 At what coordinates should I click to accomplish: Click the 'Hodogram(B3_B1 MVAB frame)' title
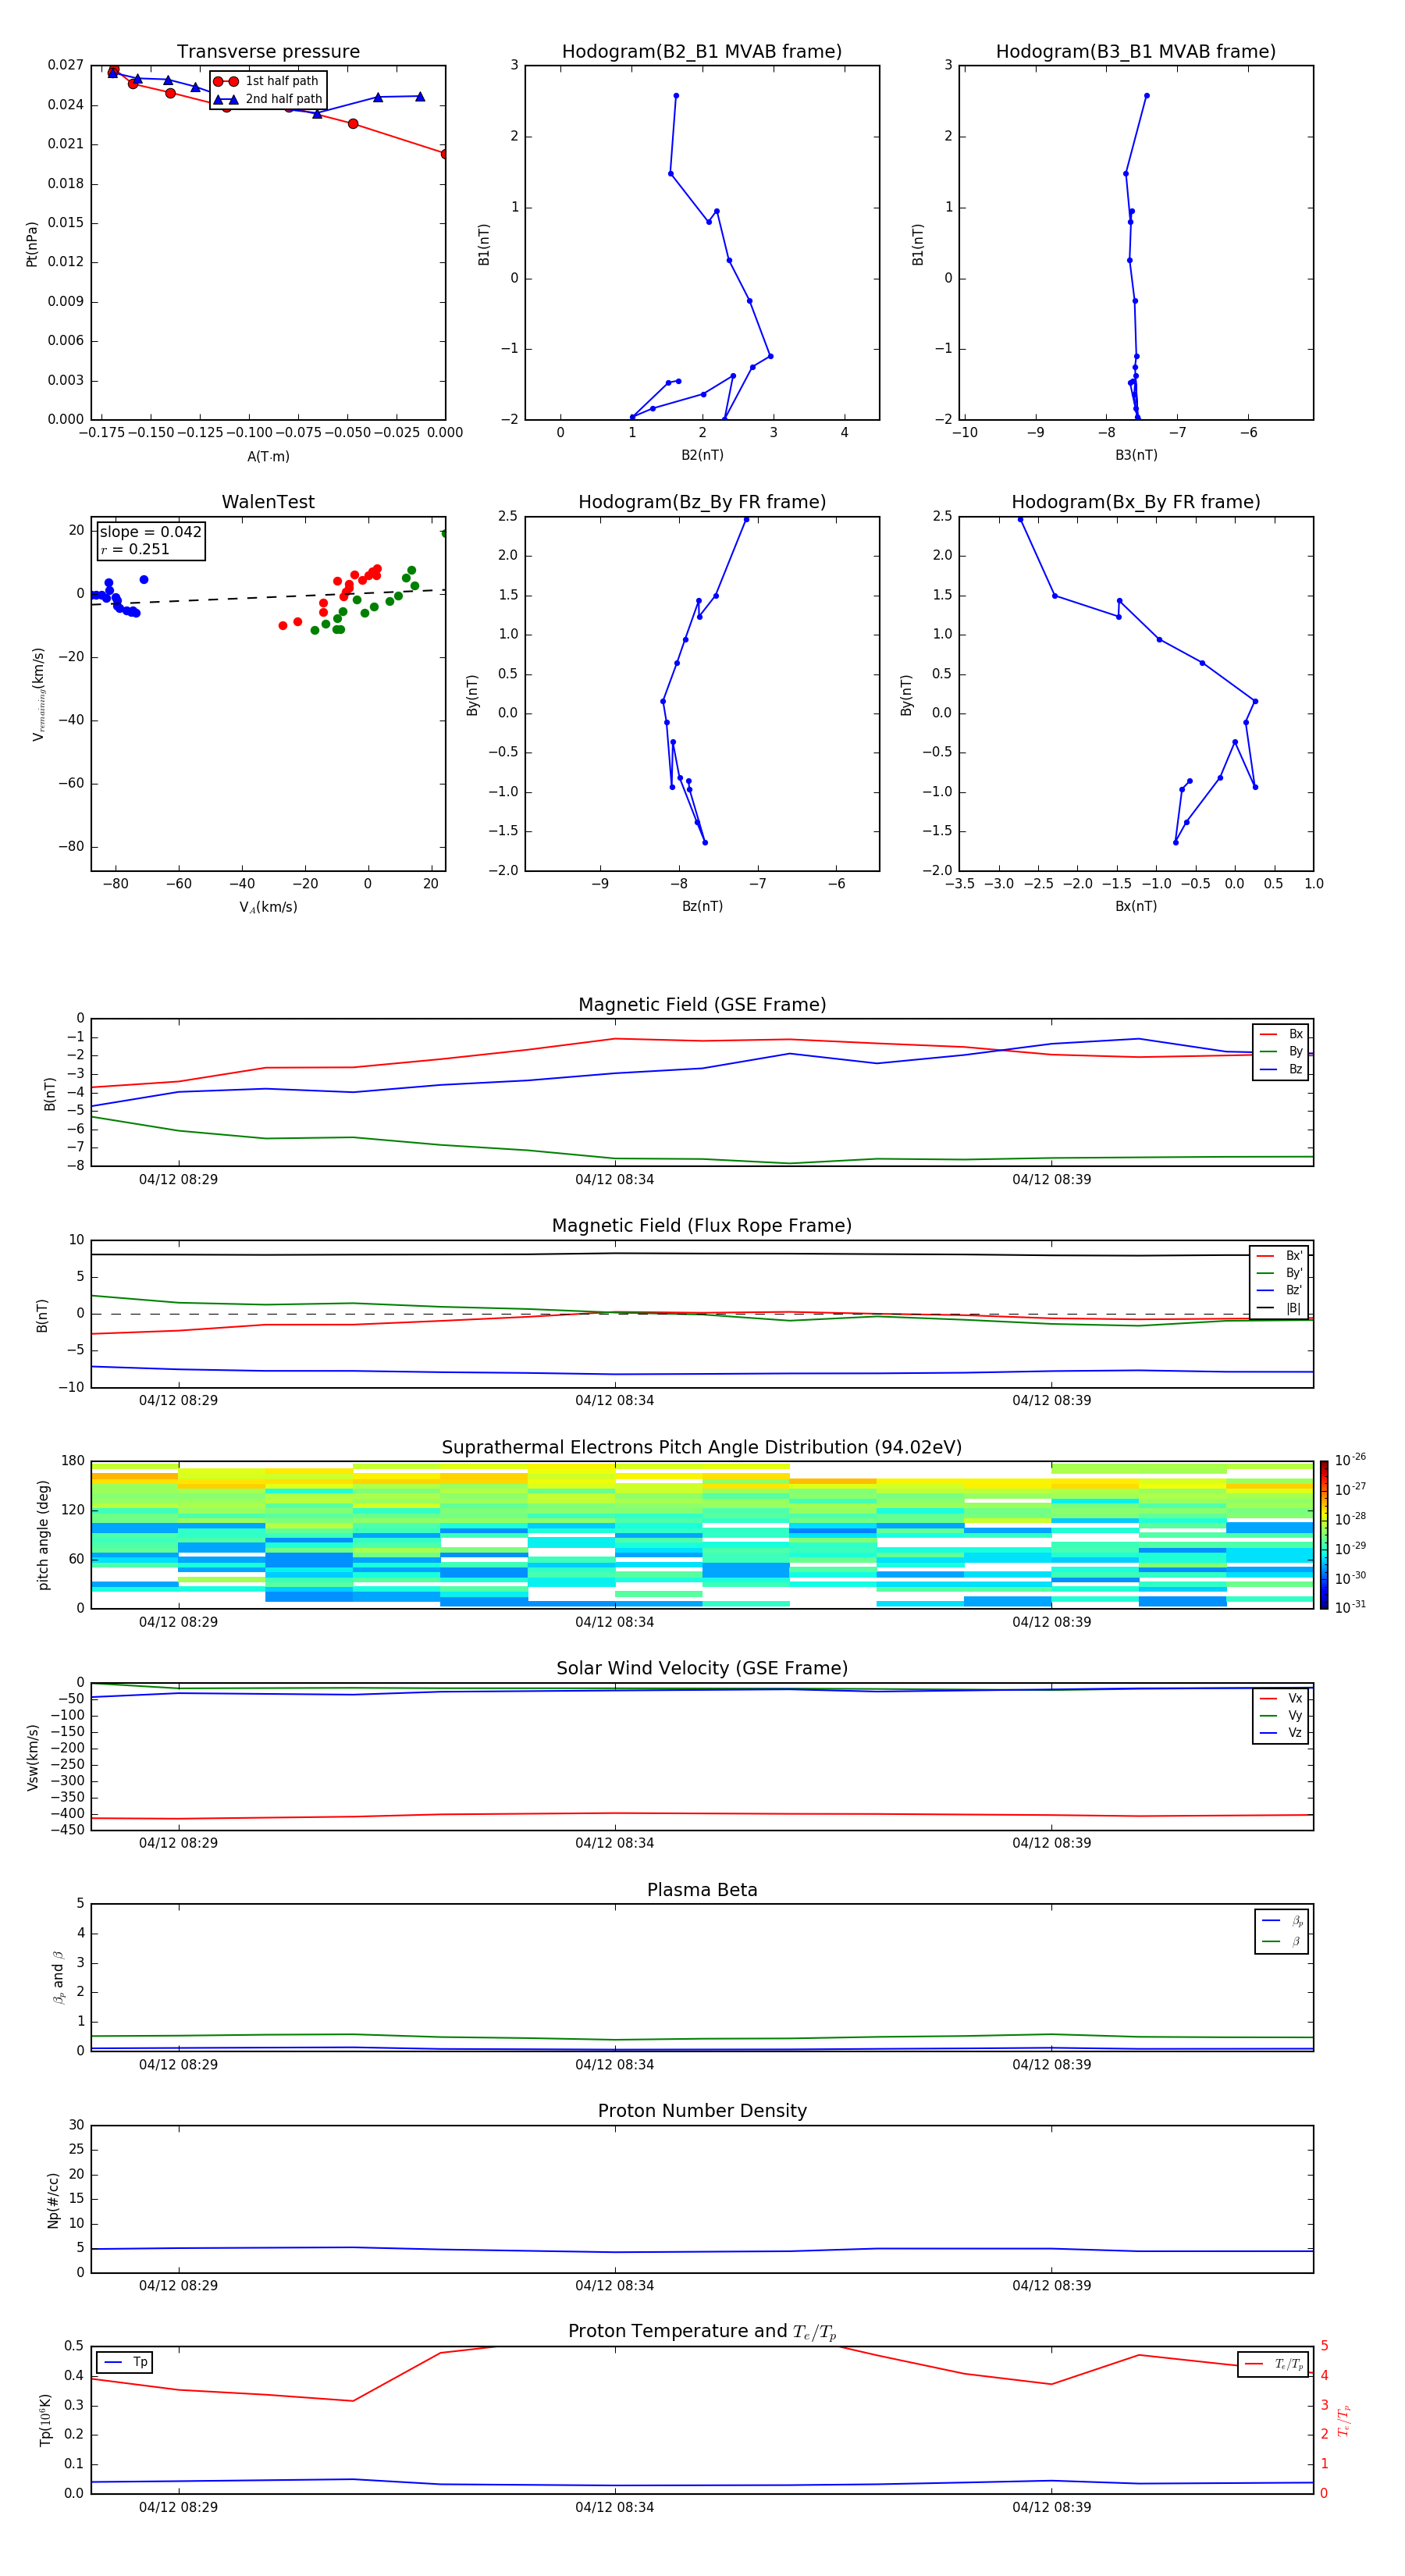(1136, 52)
